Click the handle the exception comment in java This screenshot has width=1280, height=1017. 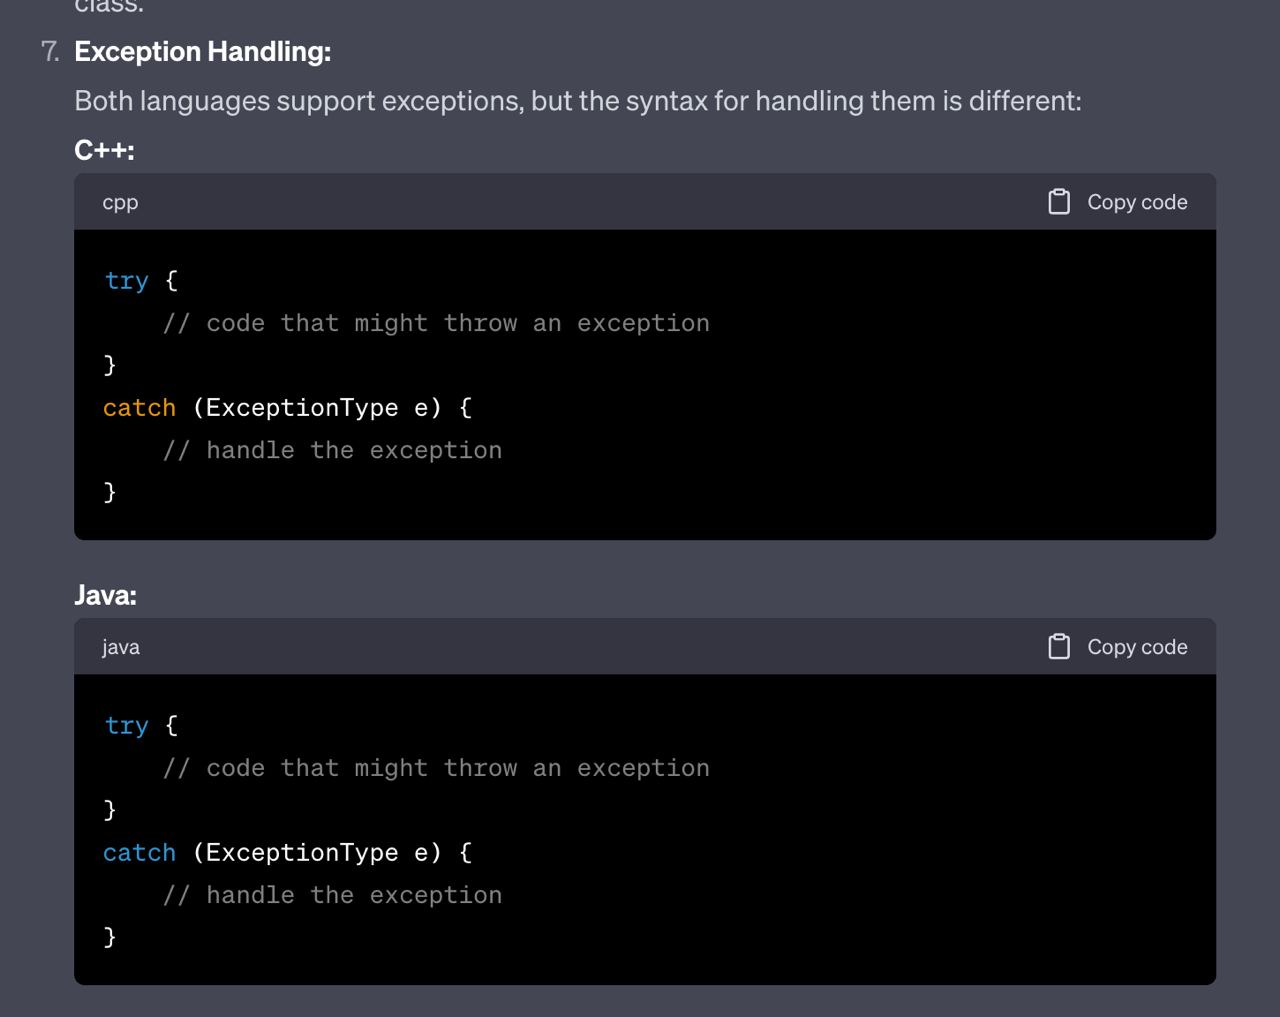tap(333, 896)
